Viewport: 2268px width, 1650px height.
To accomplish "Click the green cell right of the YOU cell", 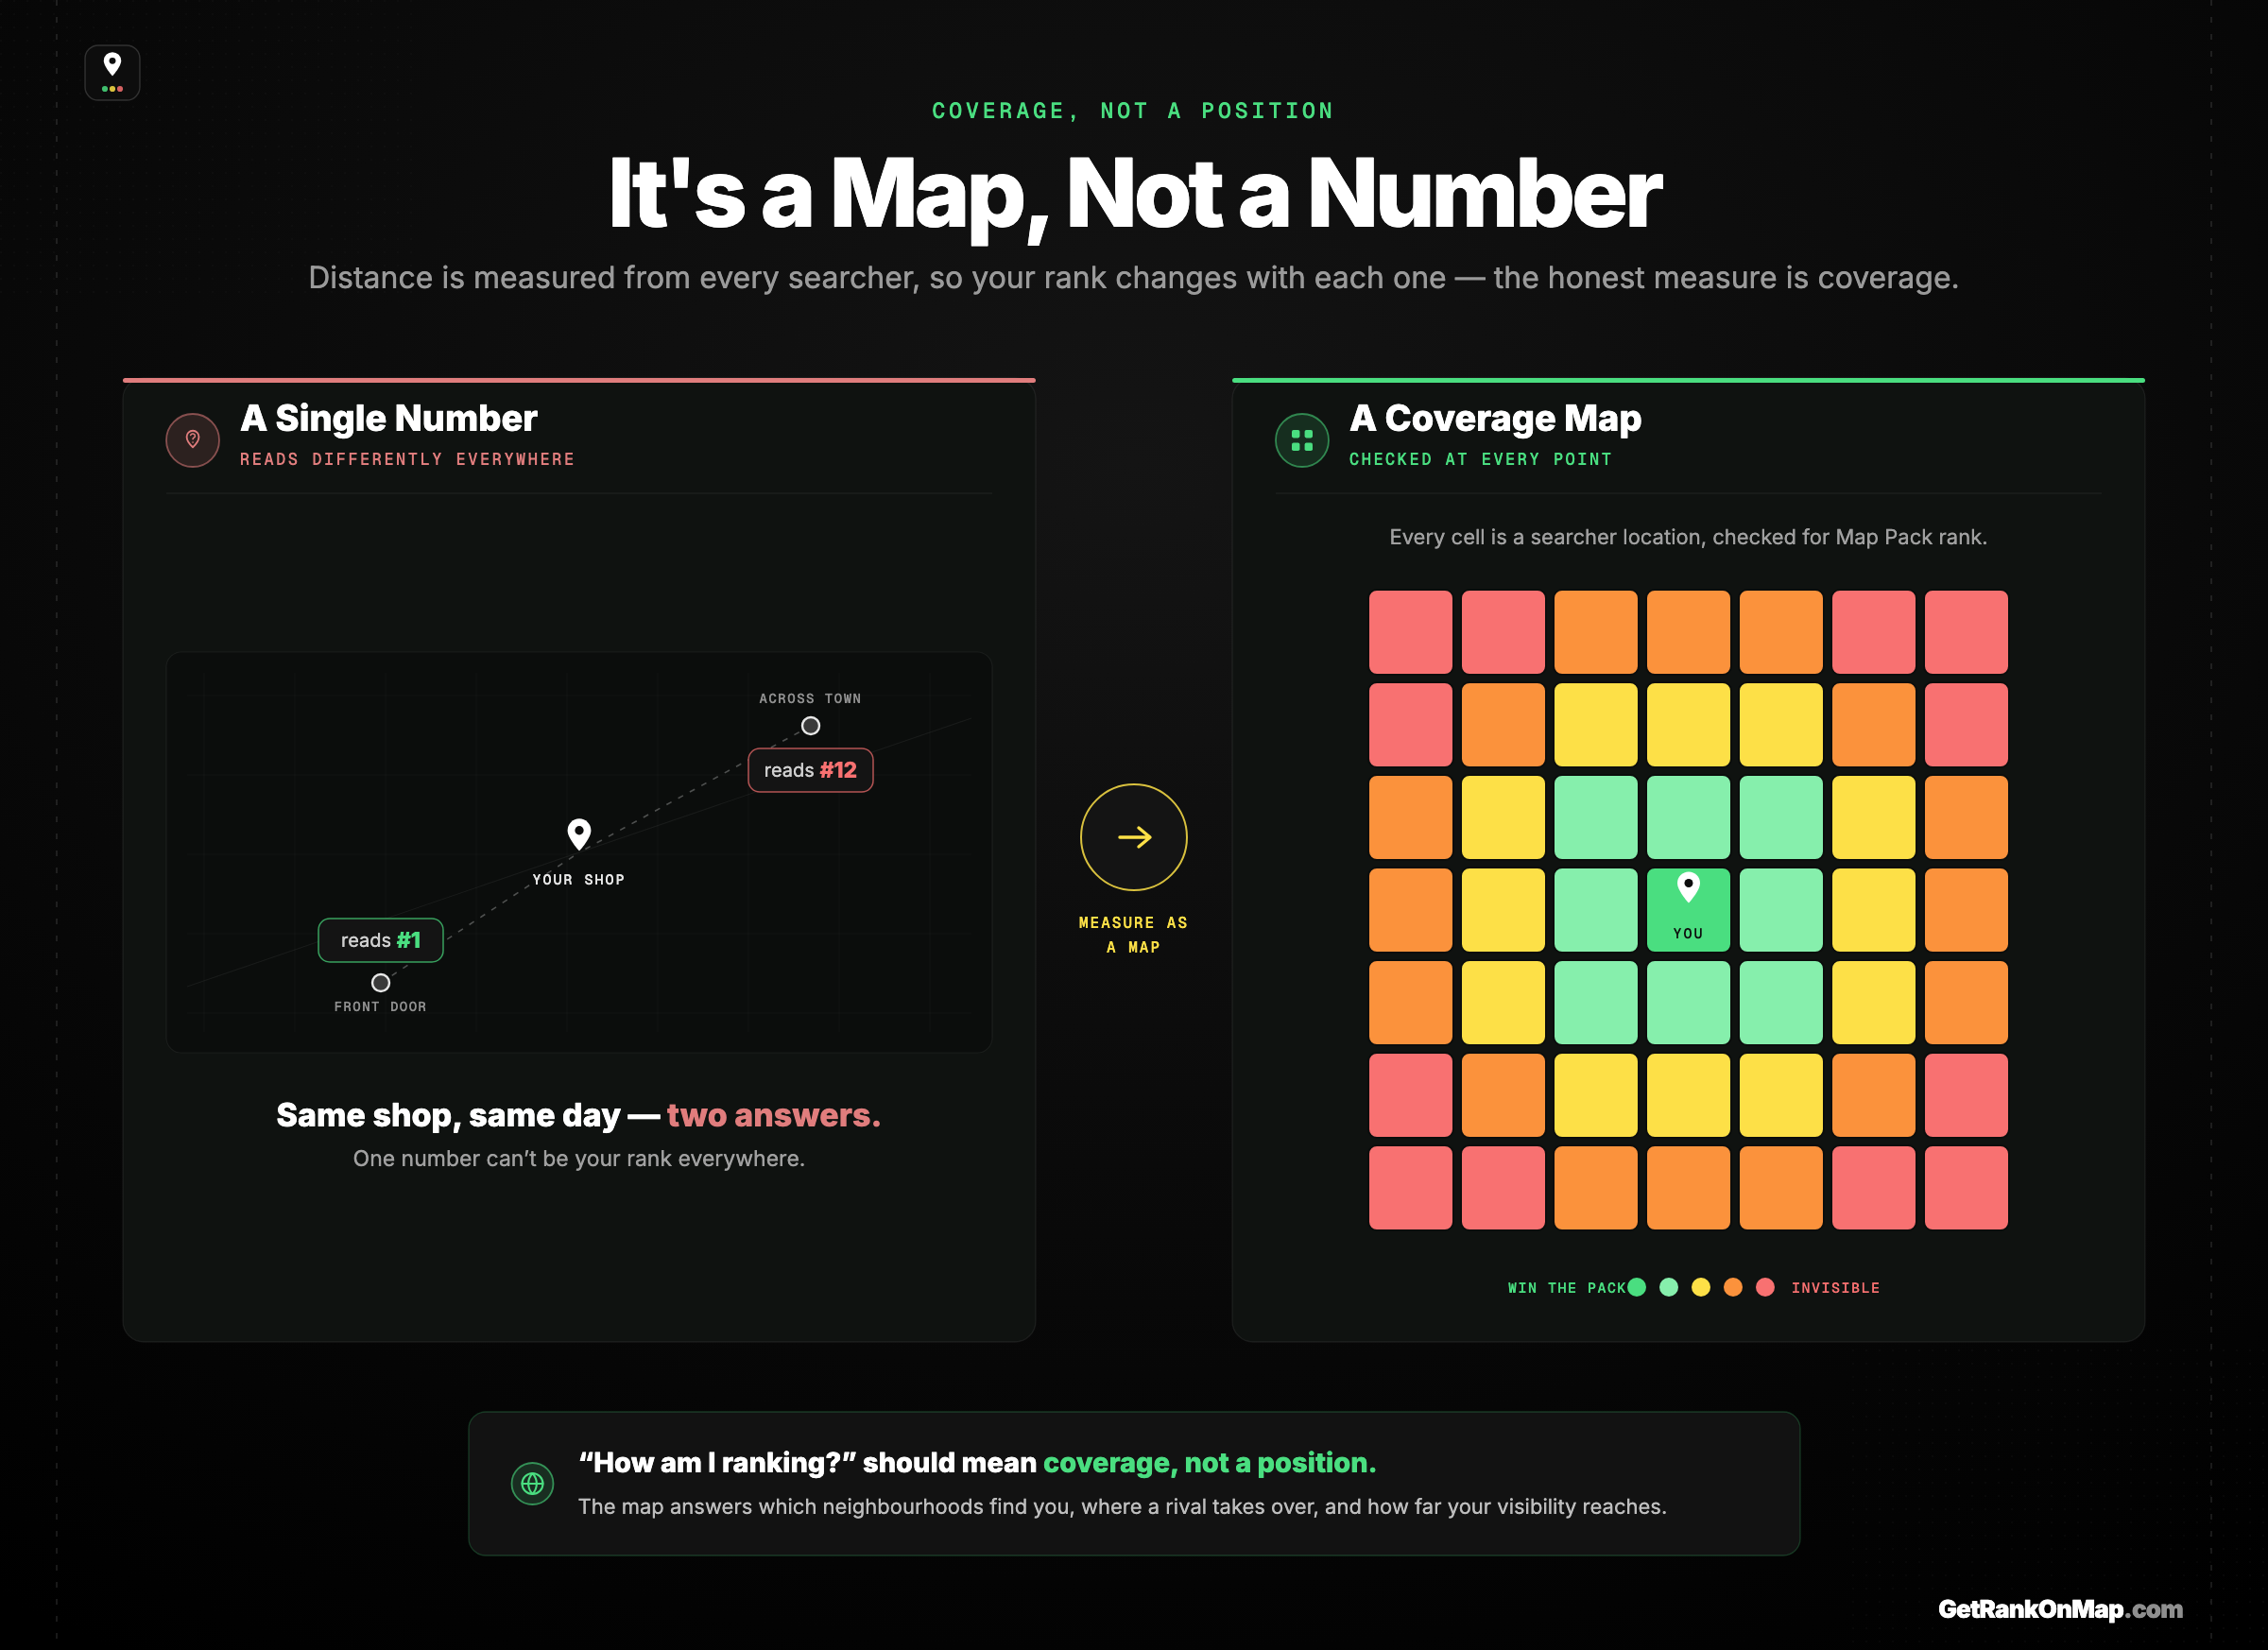I will [x=1781, y=909].
